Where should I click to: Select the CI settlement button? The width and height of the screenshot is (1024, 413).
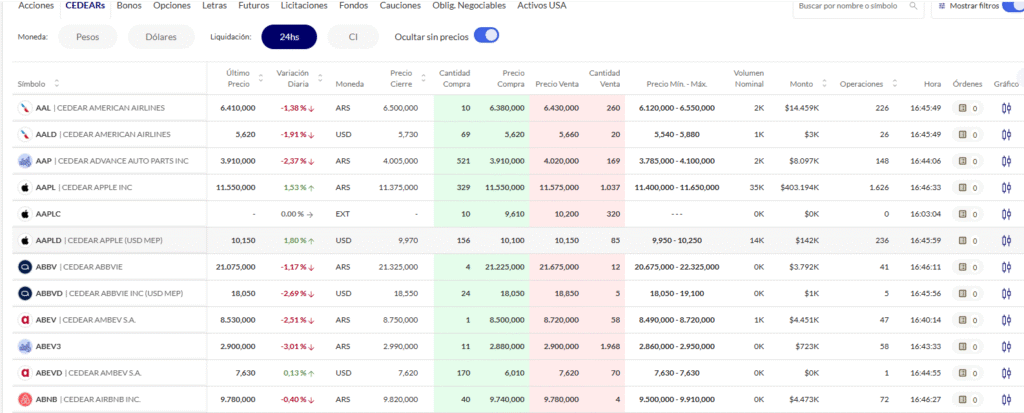[x=353, y=37]
